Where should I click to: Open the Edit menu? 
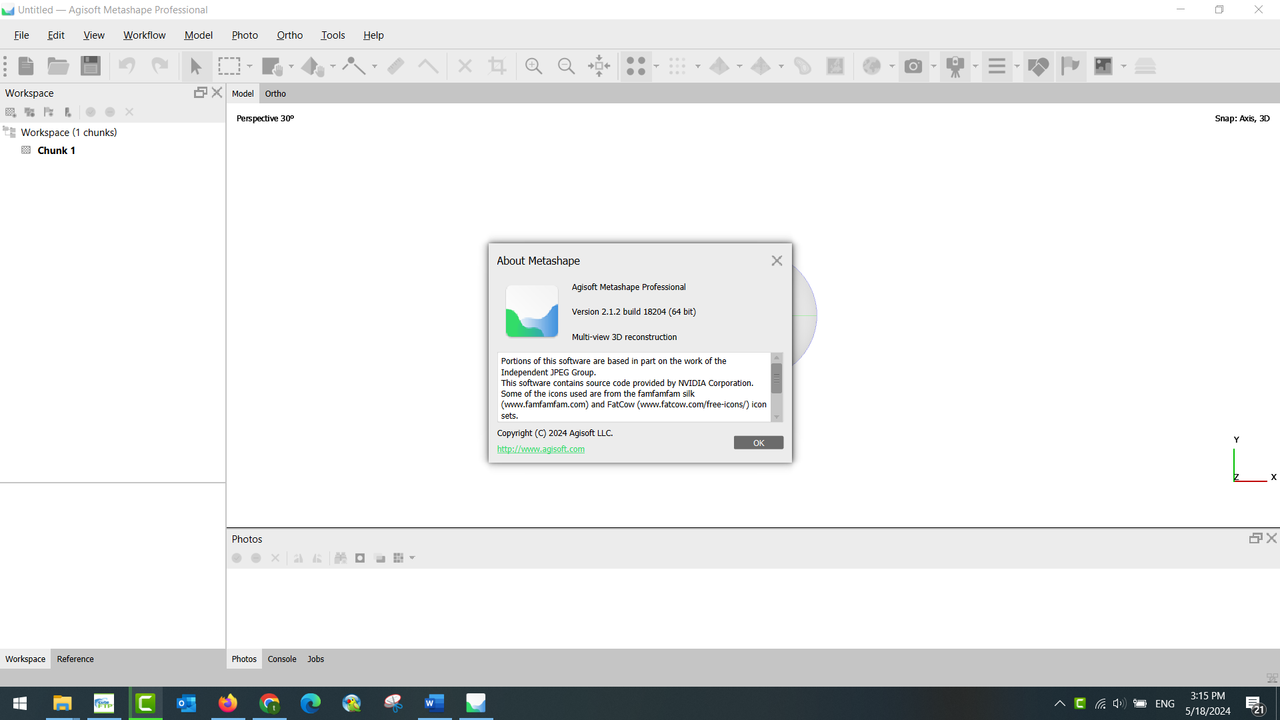[x=56, y=35]
